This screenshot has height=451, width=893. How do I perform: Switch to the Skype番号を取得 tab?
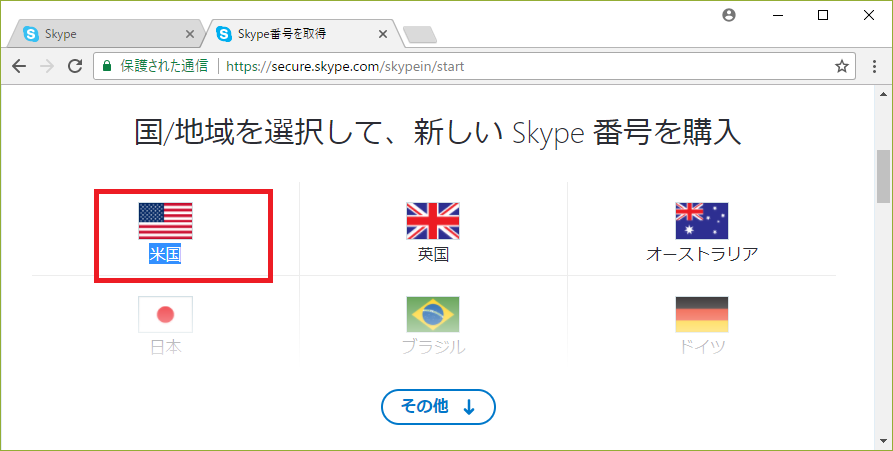[302, 34]
